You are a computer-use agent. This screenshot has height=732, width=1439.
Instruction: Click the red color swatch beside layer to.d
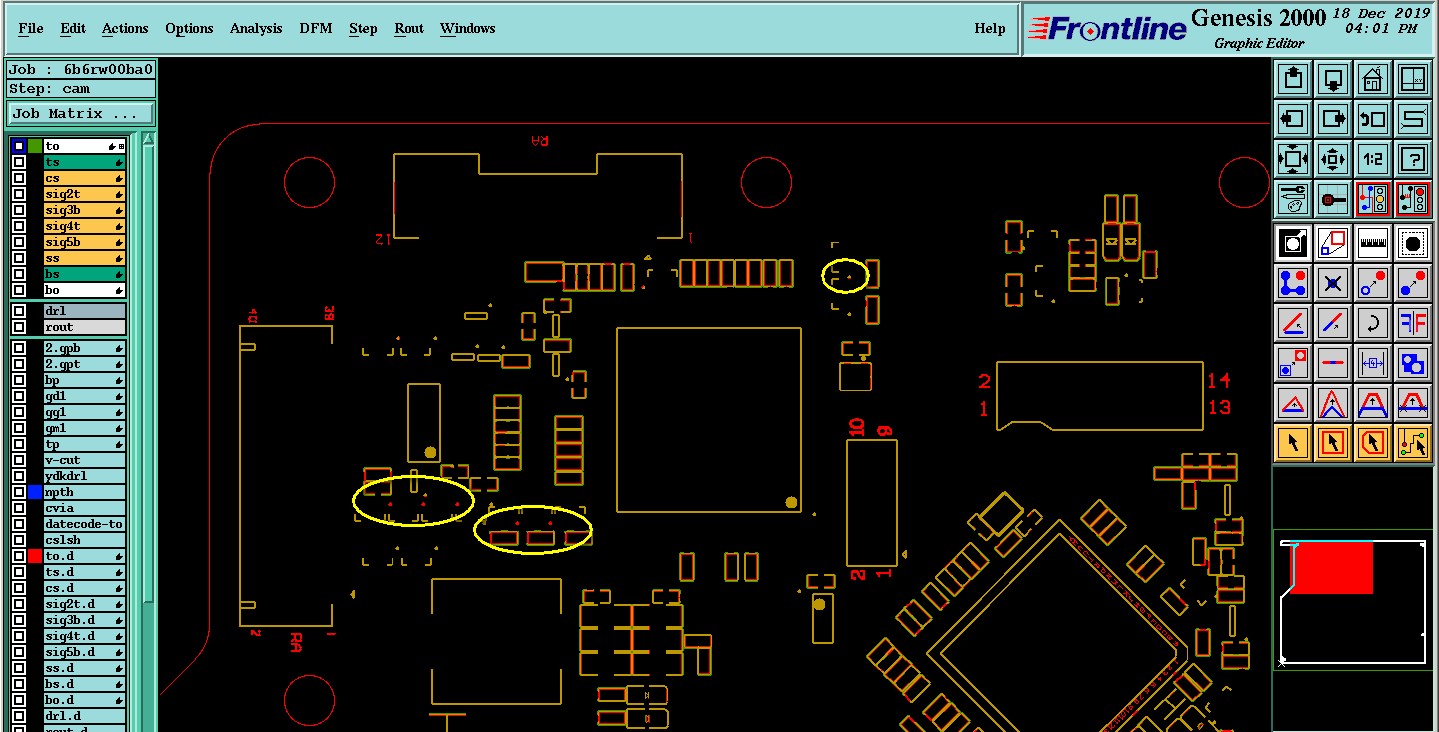point(35,556)
